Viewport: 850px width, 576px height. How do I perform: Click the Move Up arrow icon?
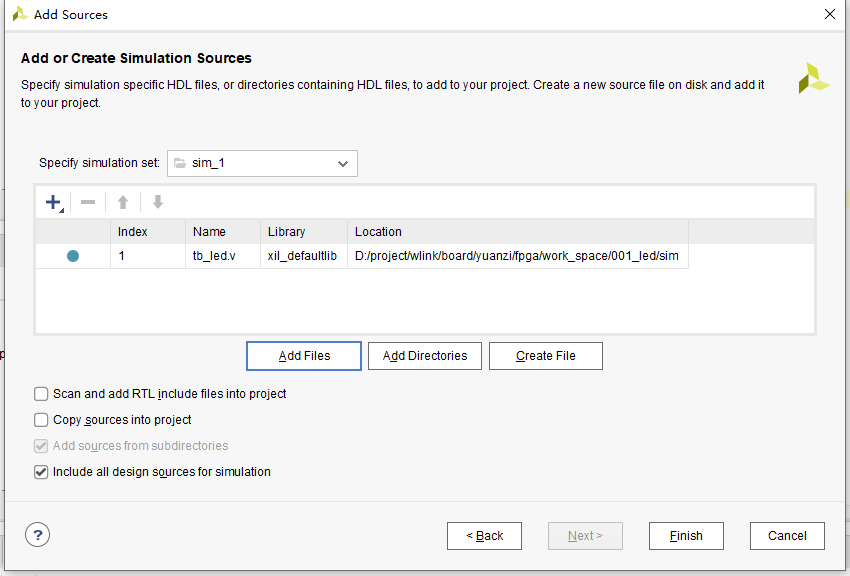click(123, 202)
